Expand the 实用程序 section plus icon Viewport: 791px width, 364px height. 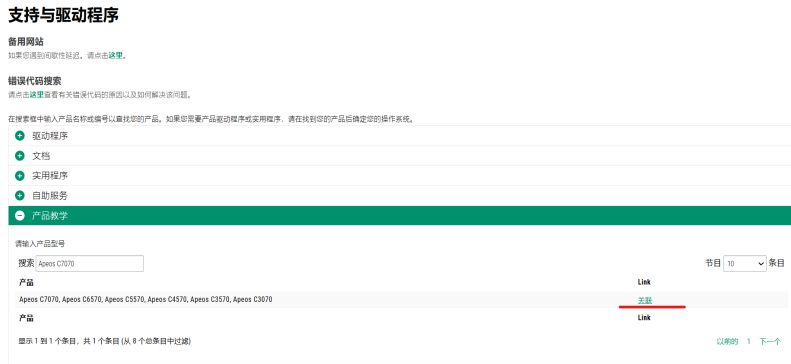tap(20, 175)
